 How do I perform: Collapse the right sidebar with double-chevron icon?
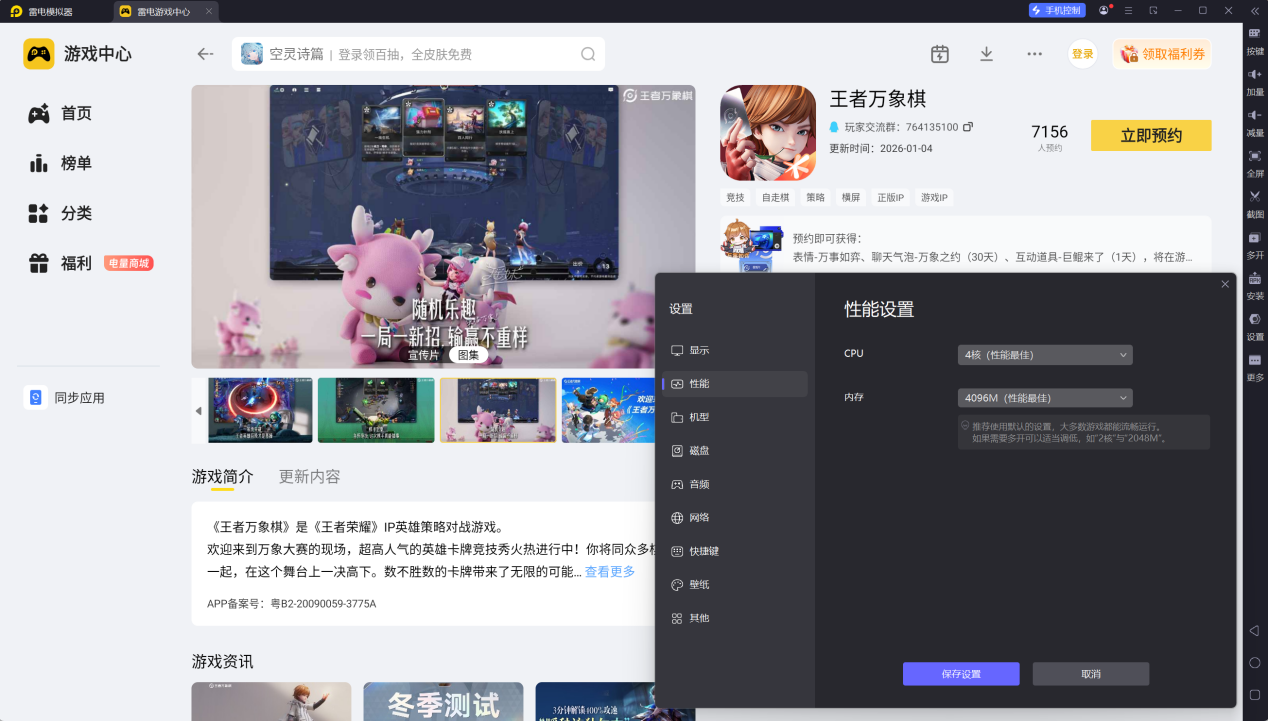coord(1255,10)
